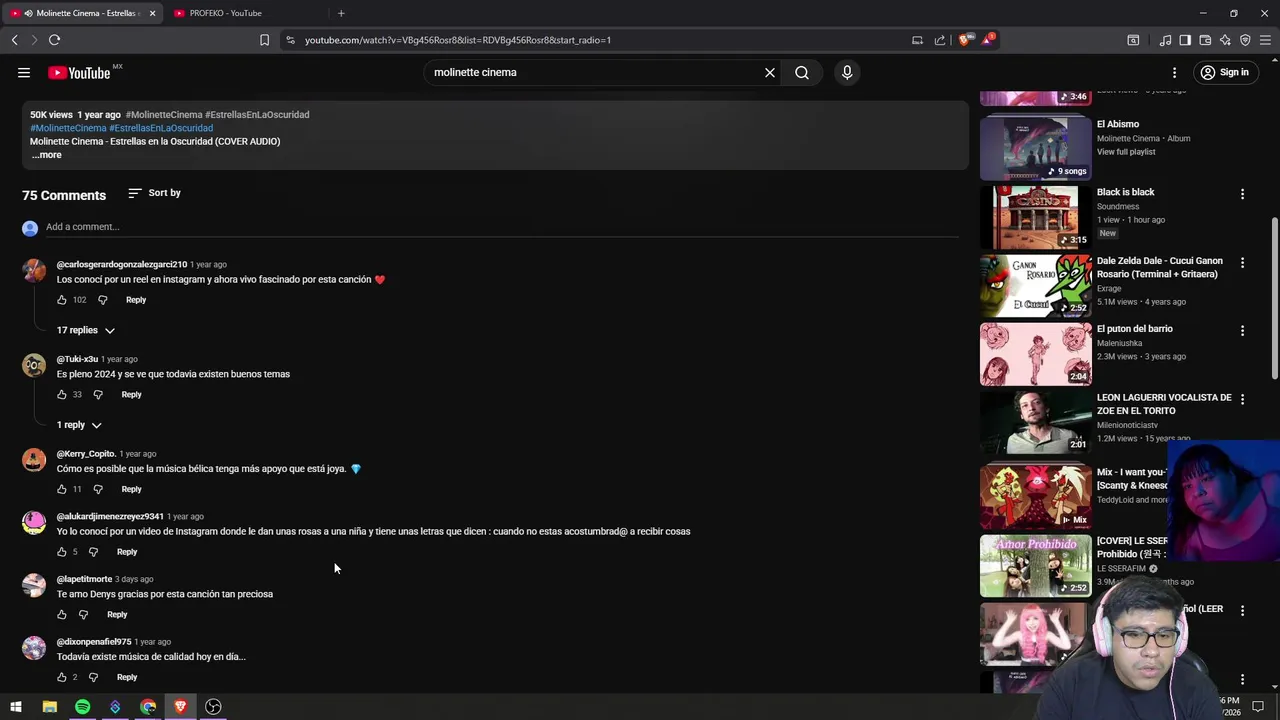Open @carlosgerardogonzalezgarci210 channel
Viewport: 1280px width, 720px height.
122,265
